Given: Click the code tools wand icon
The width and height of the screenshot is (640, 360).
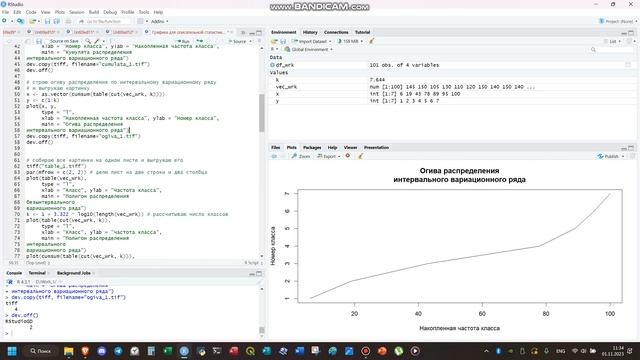Looking at the screenshot, I should coord(97,41).
